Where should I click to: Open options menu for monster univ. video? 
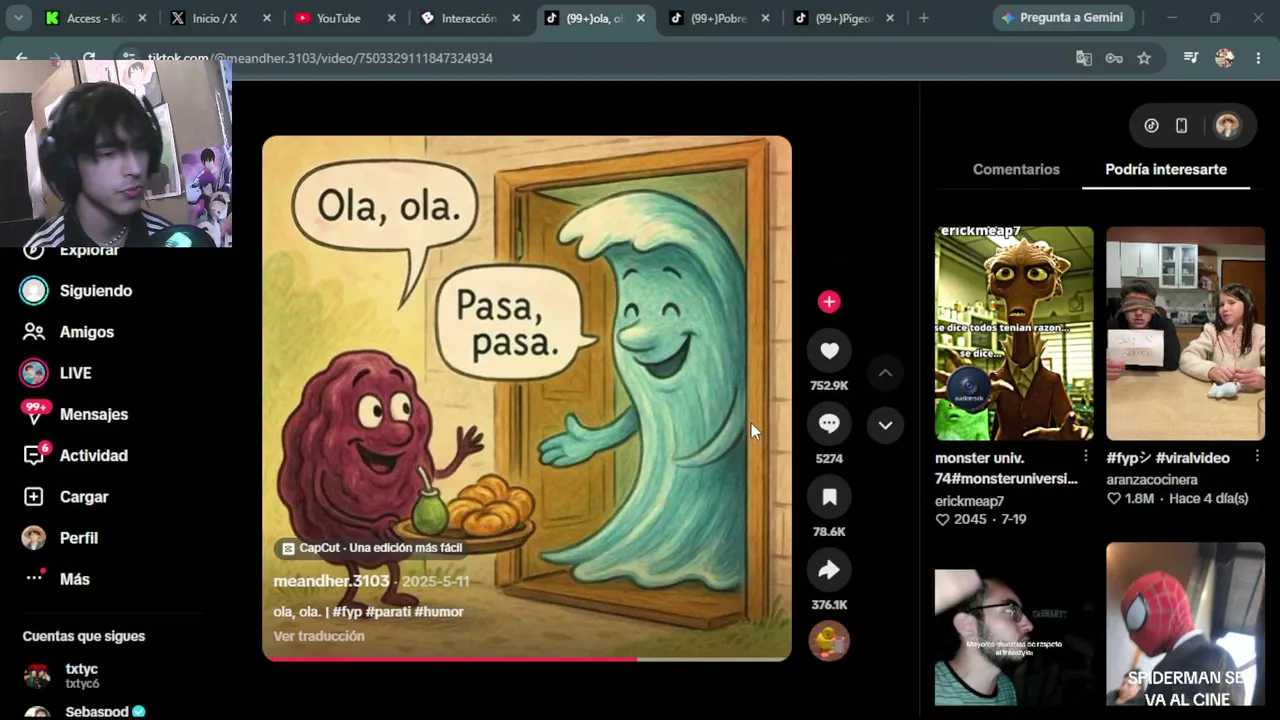pos(1086,457)
